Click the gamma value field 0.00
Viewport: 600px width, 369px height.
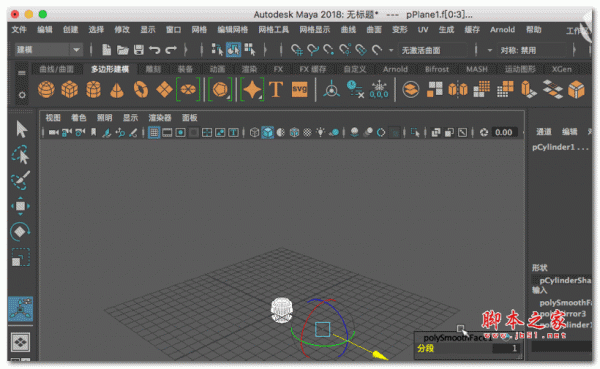[504, 132]
